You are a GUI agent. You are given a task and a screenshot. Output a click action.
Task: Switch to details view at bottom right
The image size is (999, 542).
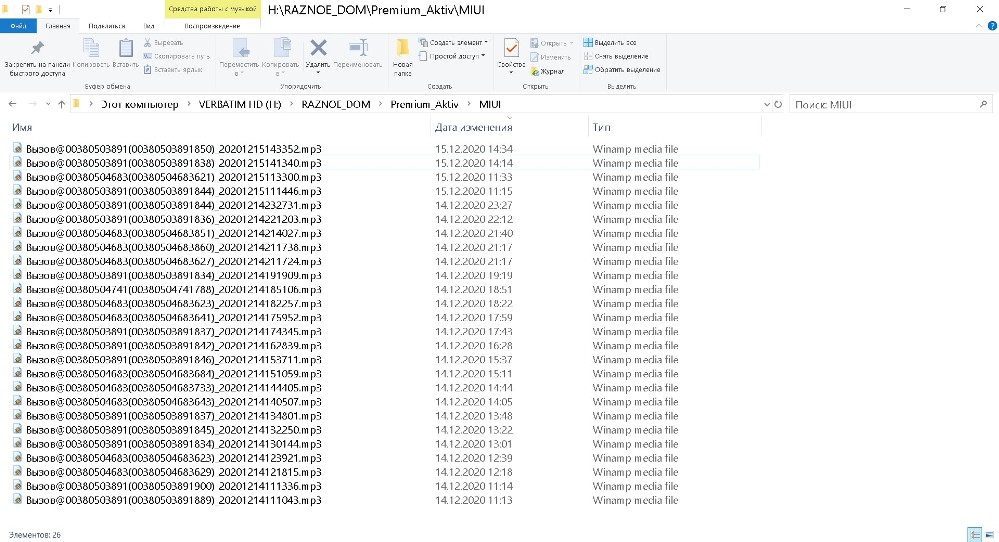974,534
